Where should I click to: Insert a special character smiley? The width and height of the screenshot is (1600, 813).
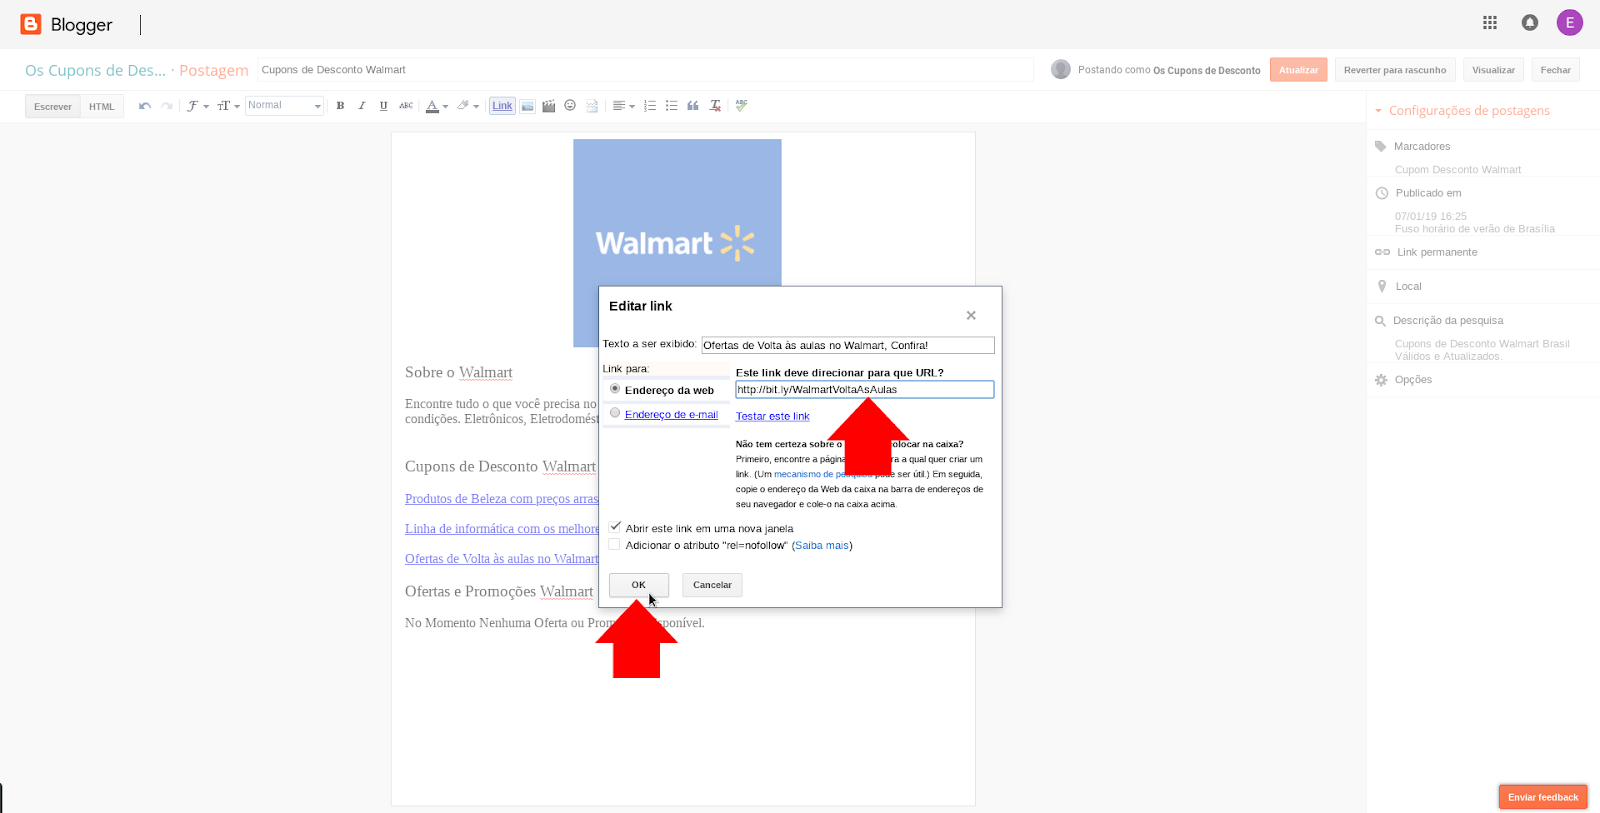tap(570, 106)
